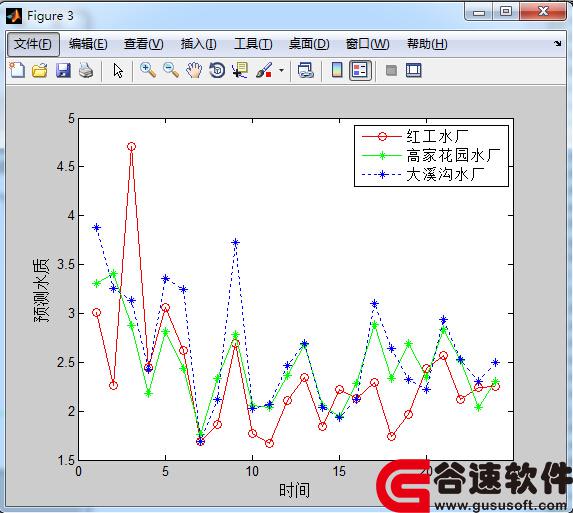Enable the Data Cursor tool
573x513 pixels.
coord(240,70)
